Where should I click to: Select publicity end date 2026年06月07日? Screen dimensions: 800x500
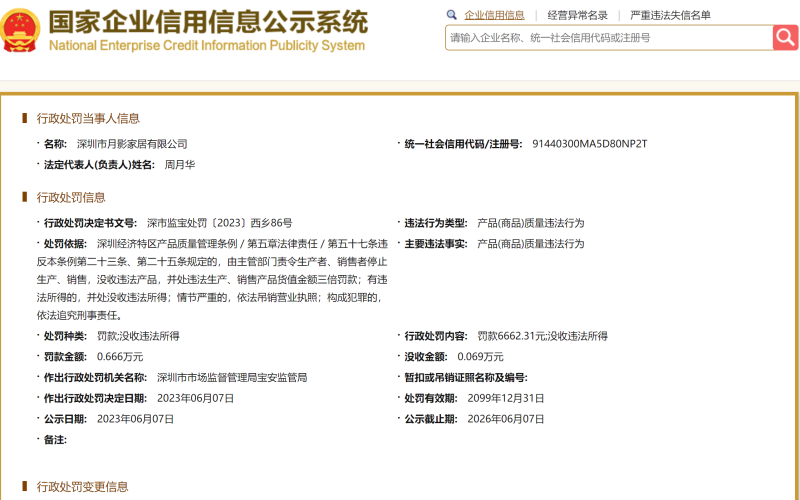[x=506, y=419]
